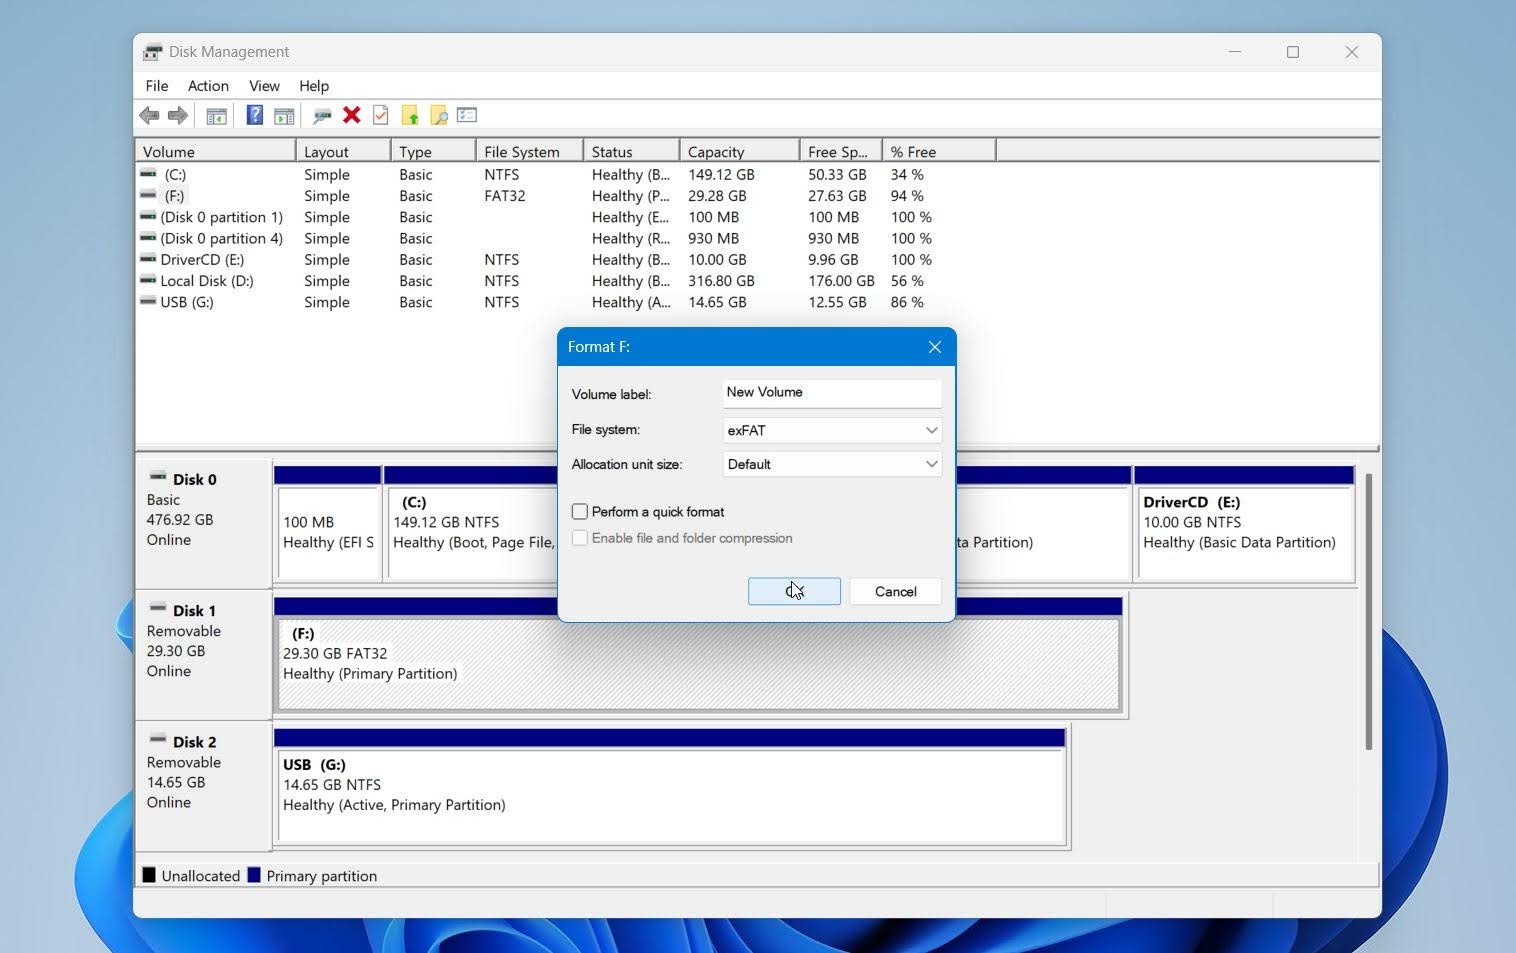
Task: Select the 100 MB EFI partition block
Action: 327,532
